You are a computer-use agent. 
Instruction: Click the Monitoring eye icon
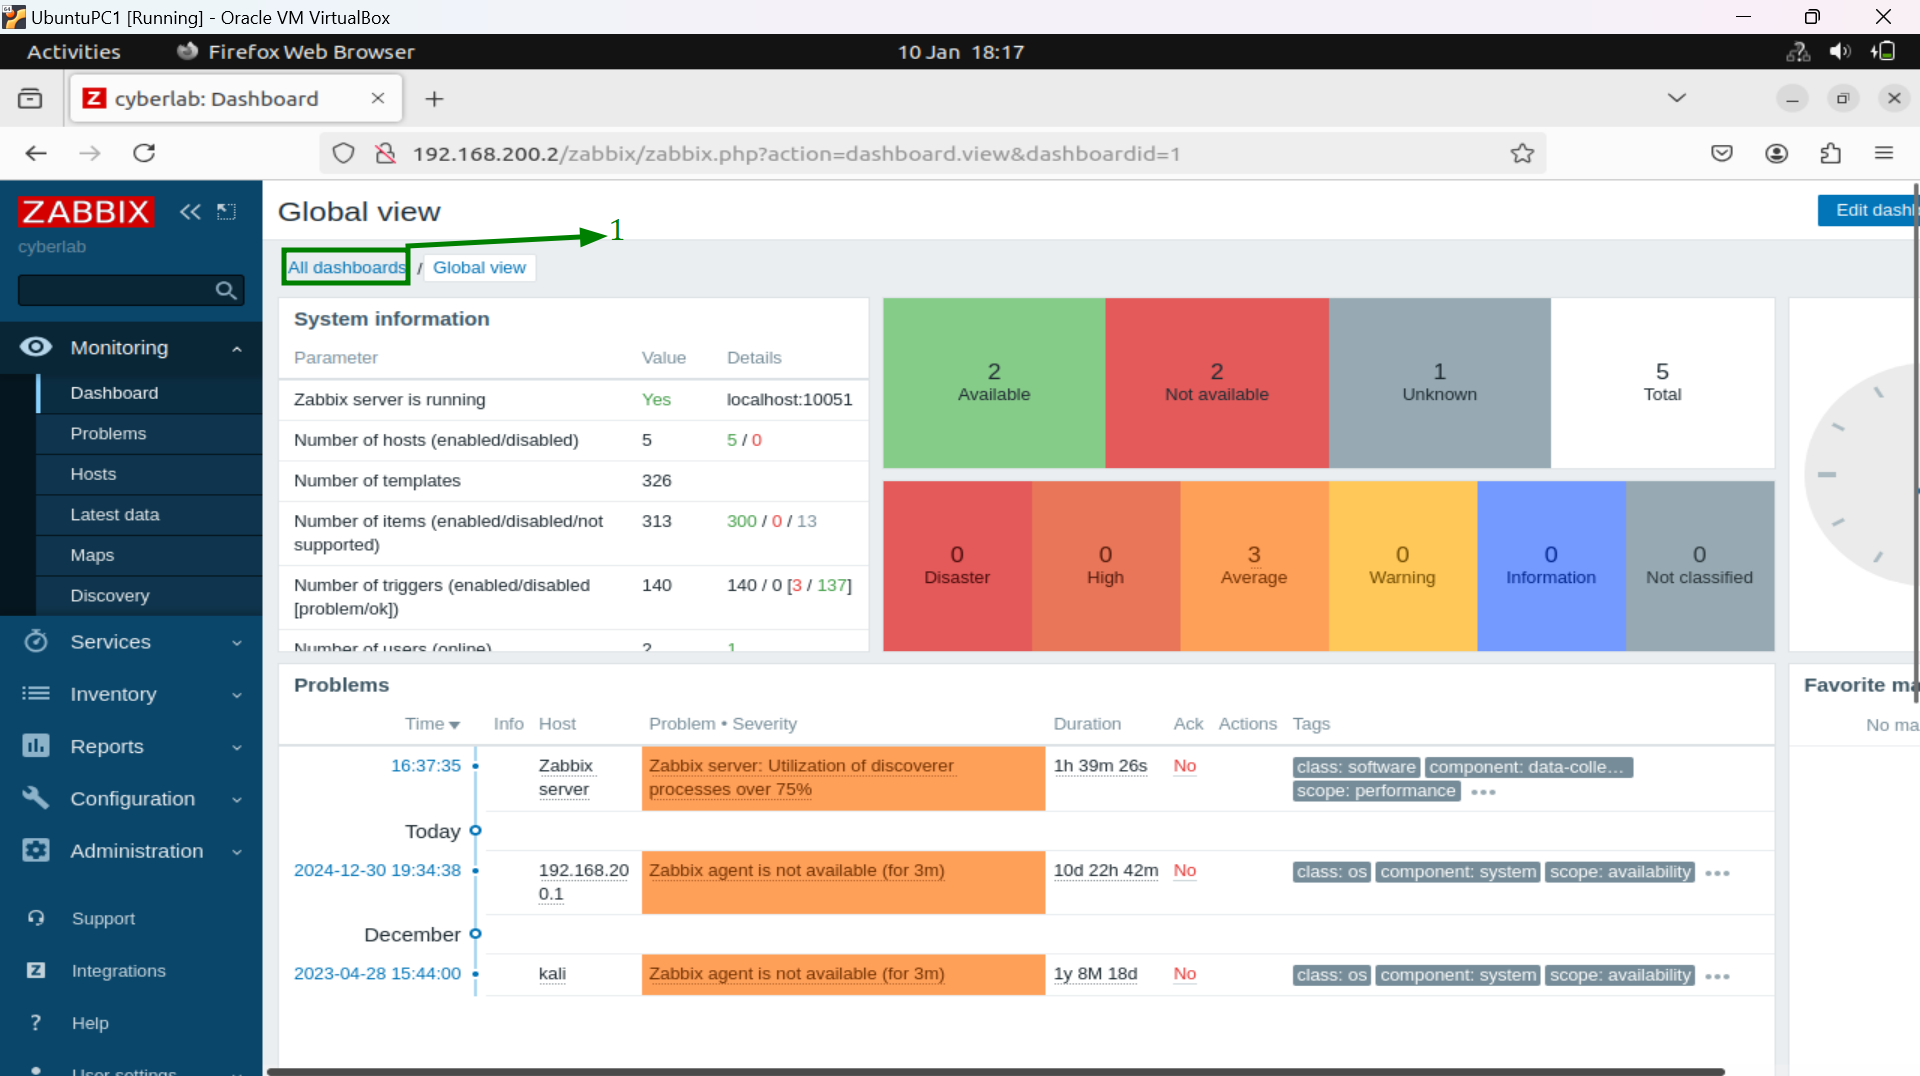(36, 347)
